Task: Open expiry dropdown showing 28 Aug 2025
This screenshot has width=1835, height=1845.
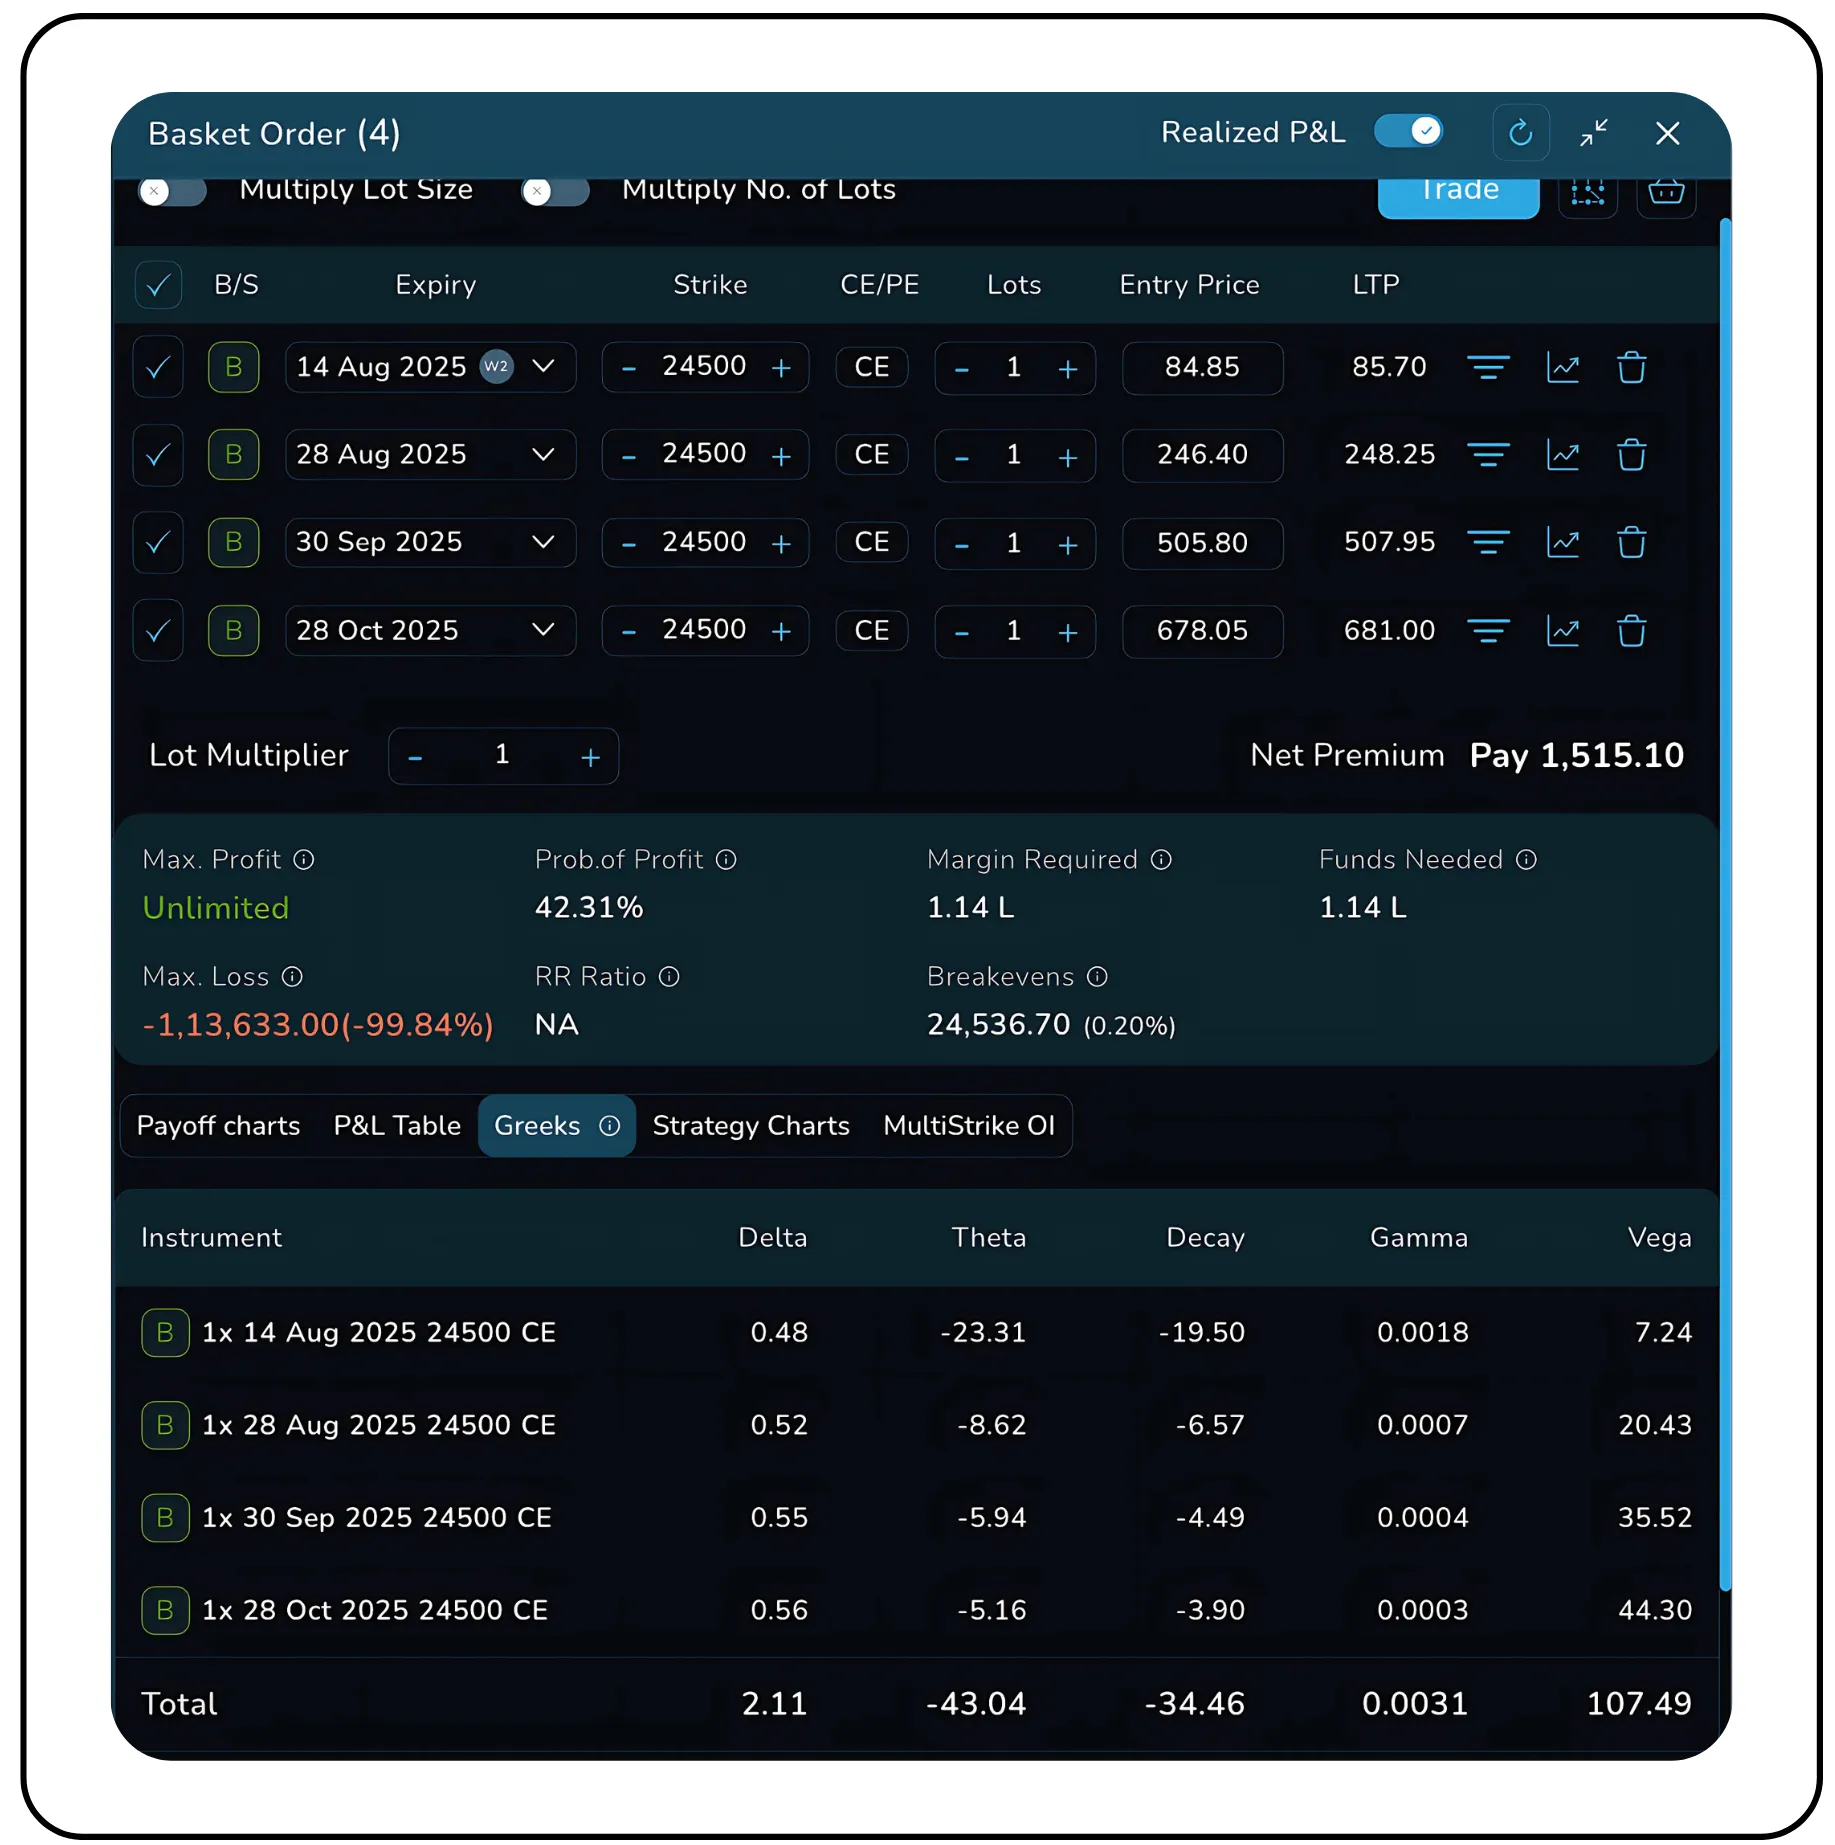Action: point(430,455)
